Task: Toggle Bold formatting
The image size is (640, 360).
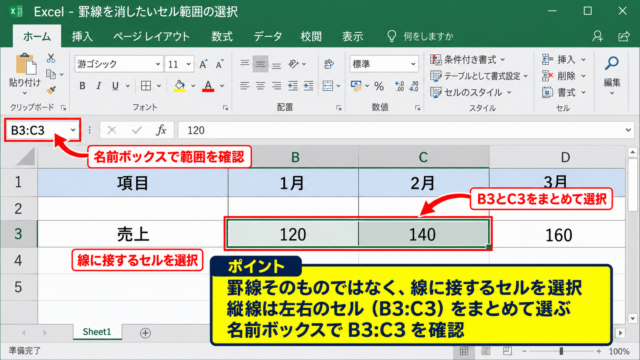Action: pyautogui.click(x=82, y=86)
